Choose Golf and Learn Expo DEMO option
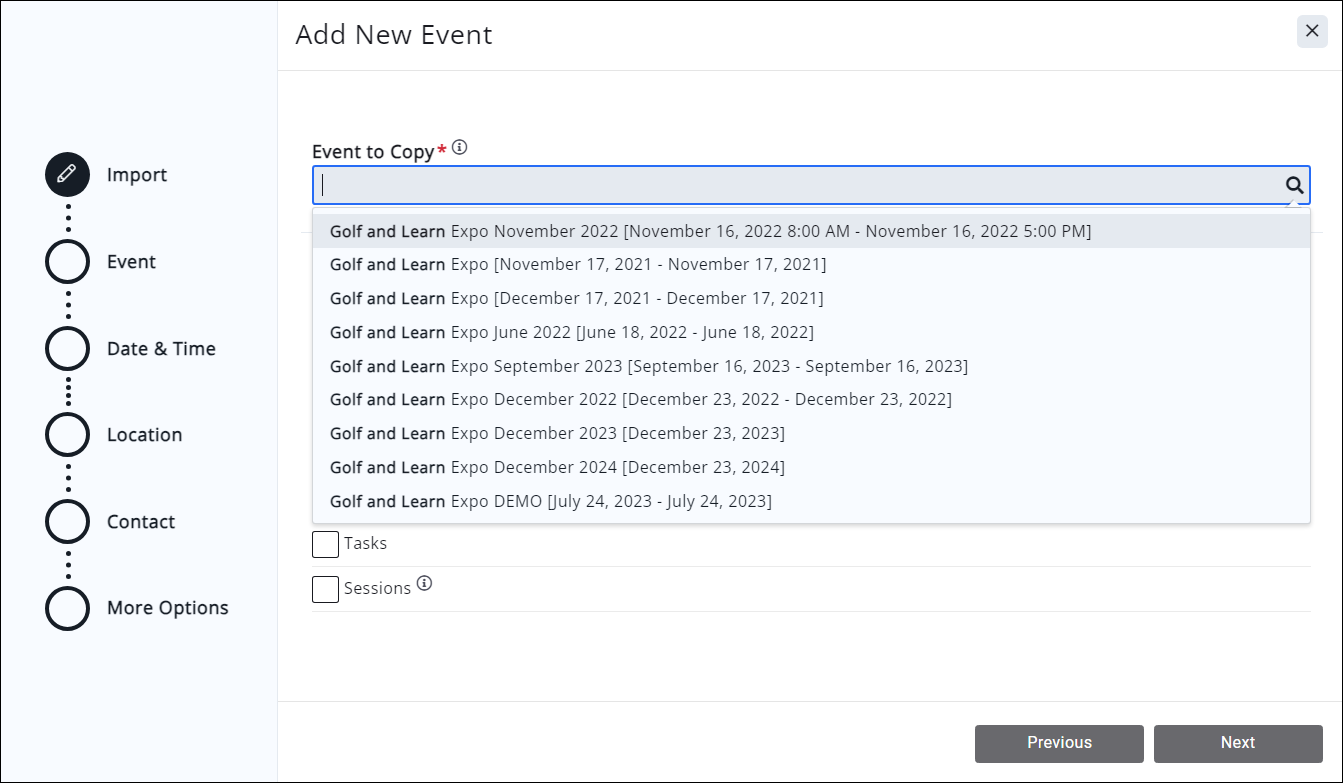Image resolution: width=1343 pixels, height=783 pixels. point(551,501)
